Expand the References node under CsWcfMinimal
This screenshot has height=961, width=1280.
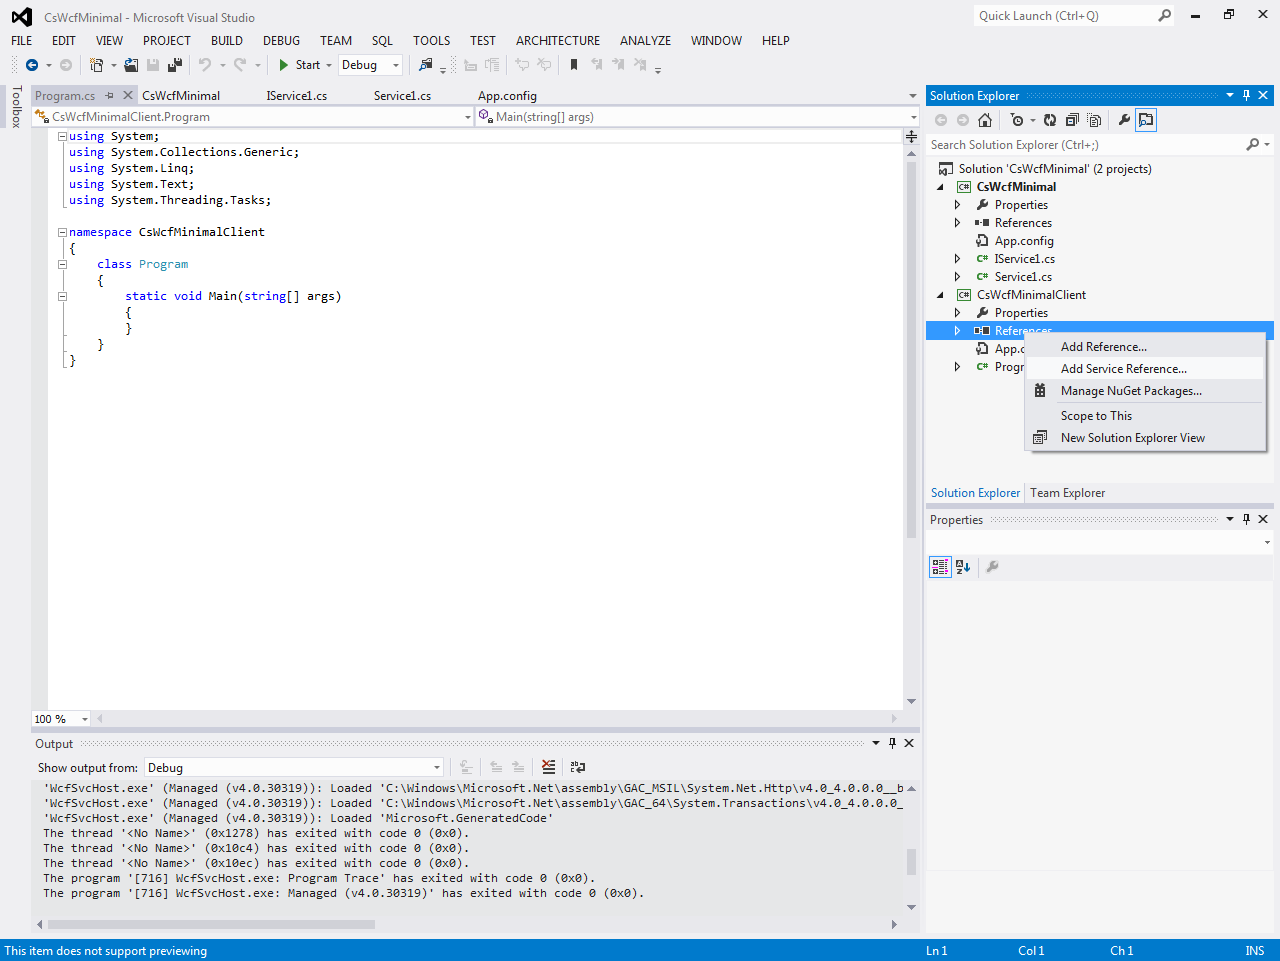957,222
